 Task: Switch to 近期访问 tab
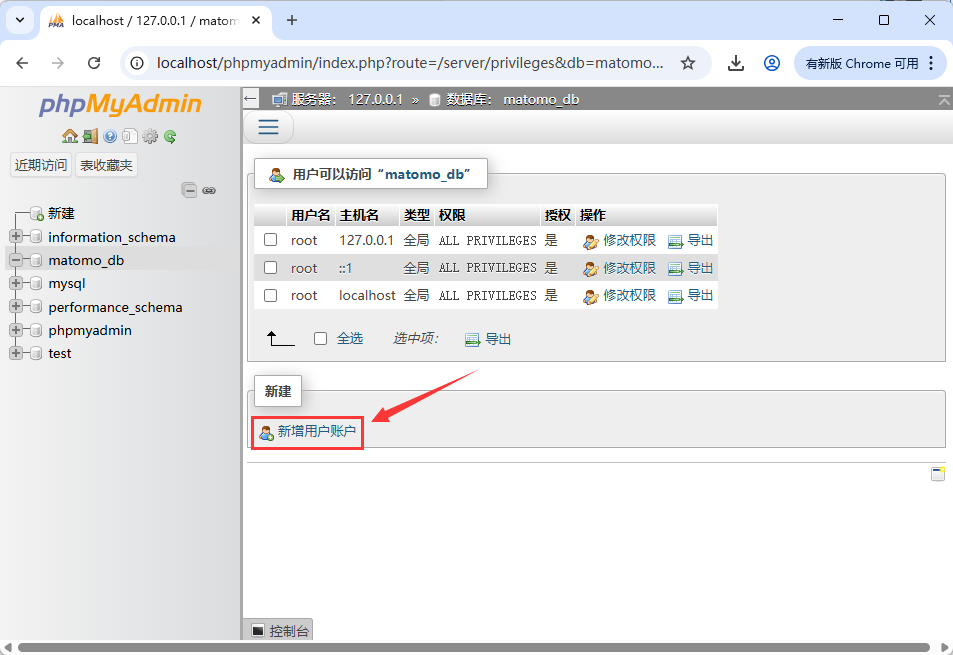coord(41,165)
